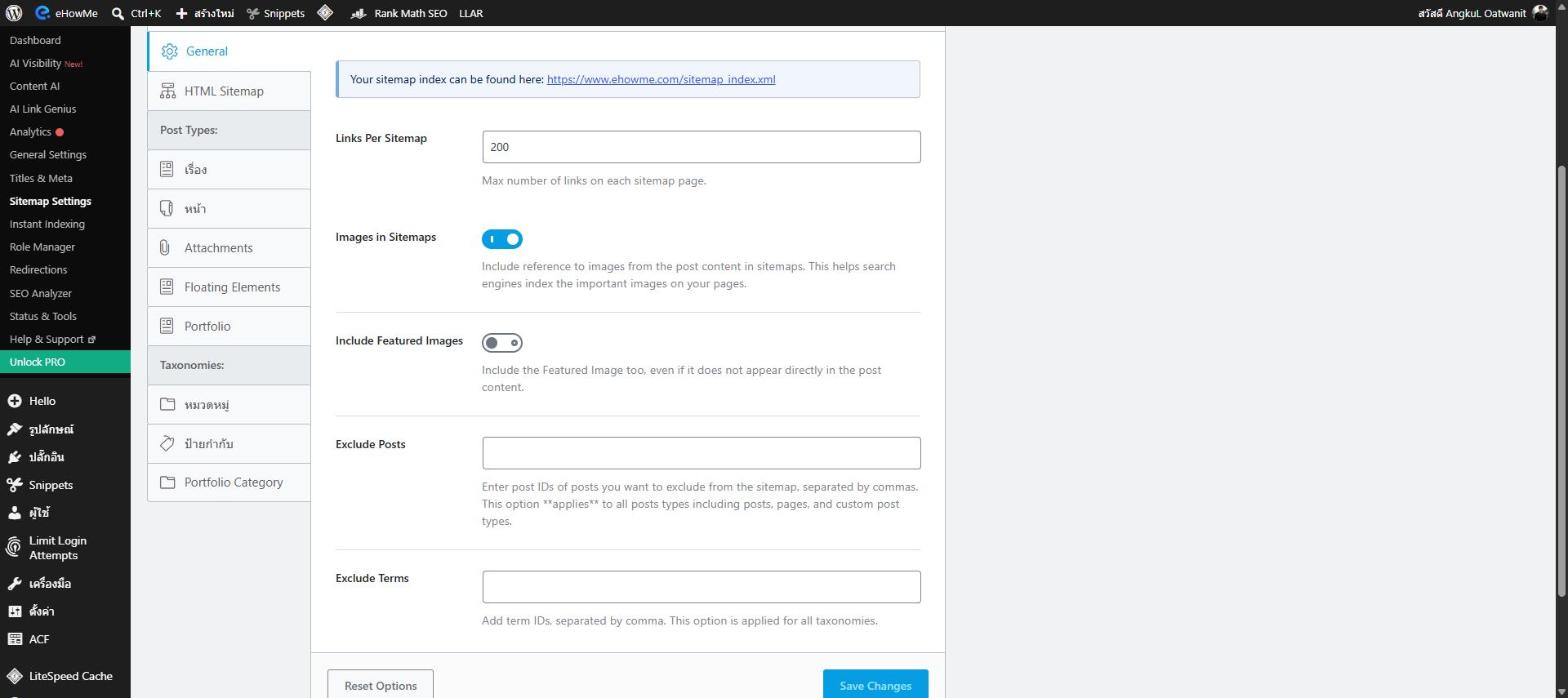Open the sitemap_index.xml link
The image size is (1568, 698).
click(661, 79)
